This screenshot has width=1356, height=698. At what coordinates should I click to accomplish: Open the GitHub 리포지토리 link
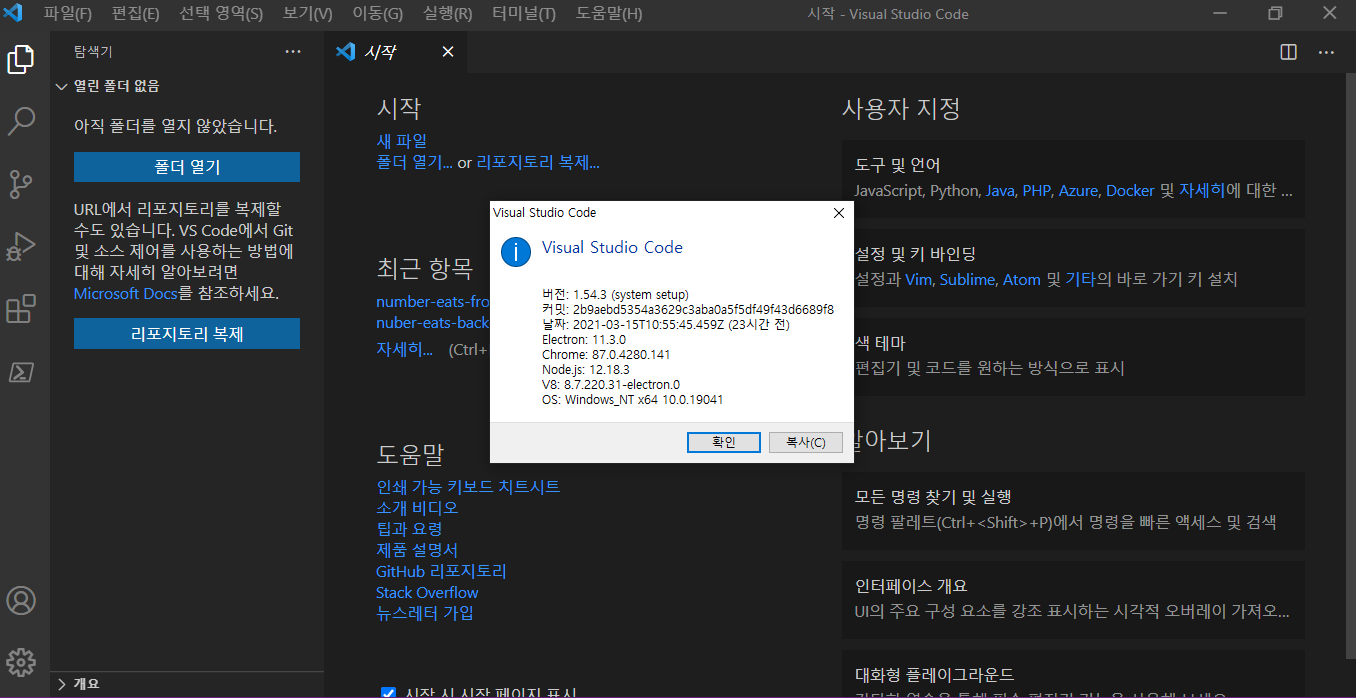tap(441, 572)
